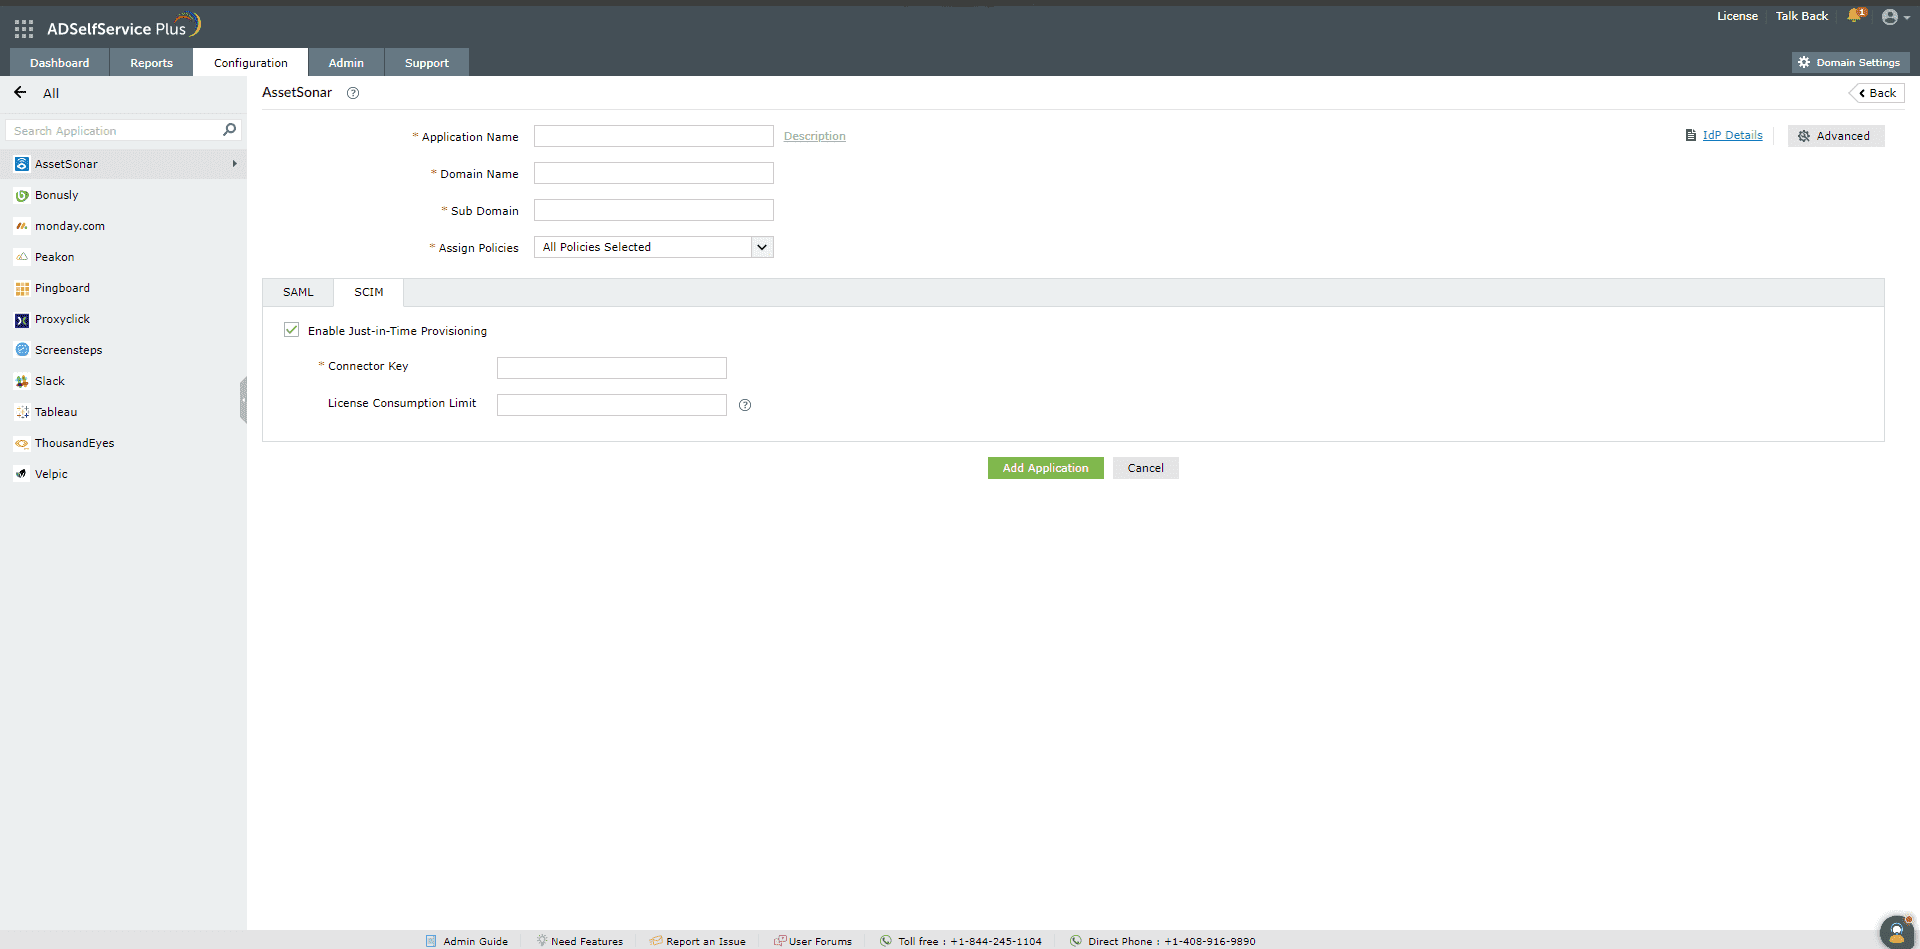Screen dimensions: 1920x949
Task: Open the Advanced settings button
Action: (1836, 136)
